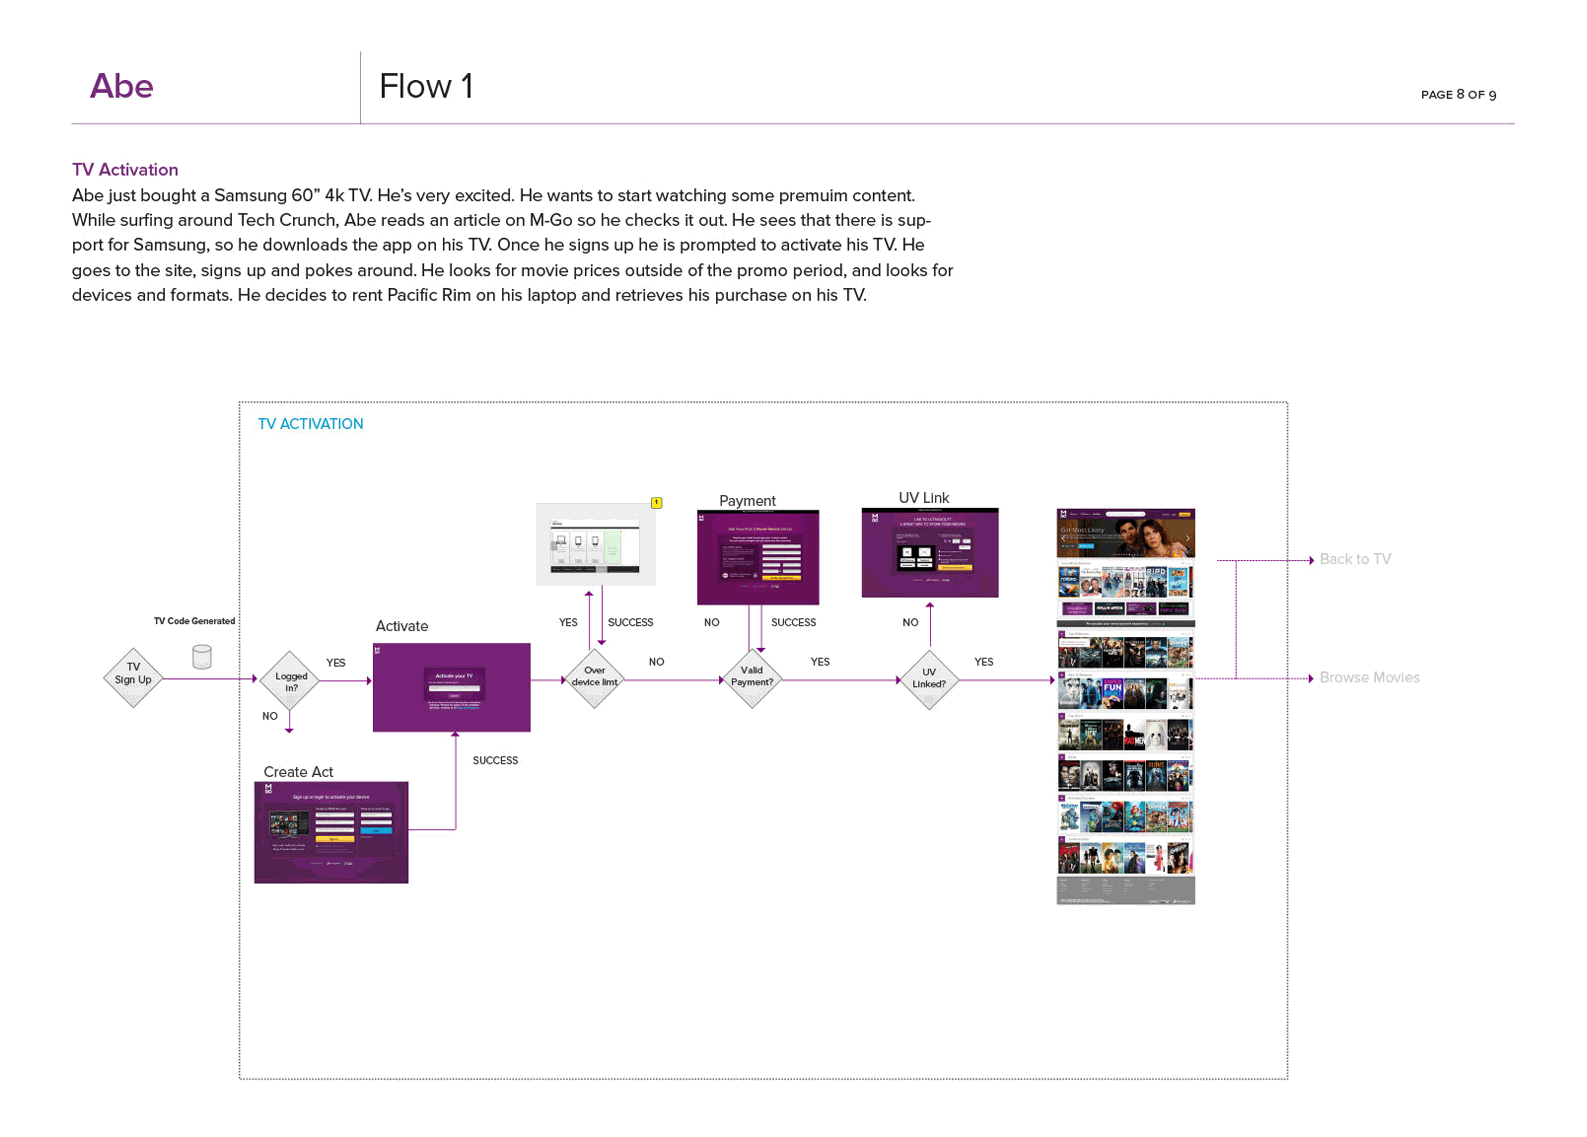Click the Back to TV label
1587x1137 pixels.
pos(1355,559)
